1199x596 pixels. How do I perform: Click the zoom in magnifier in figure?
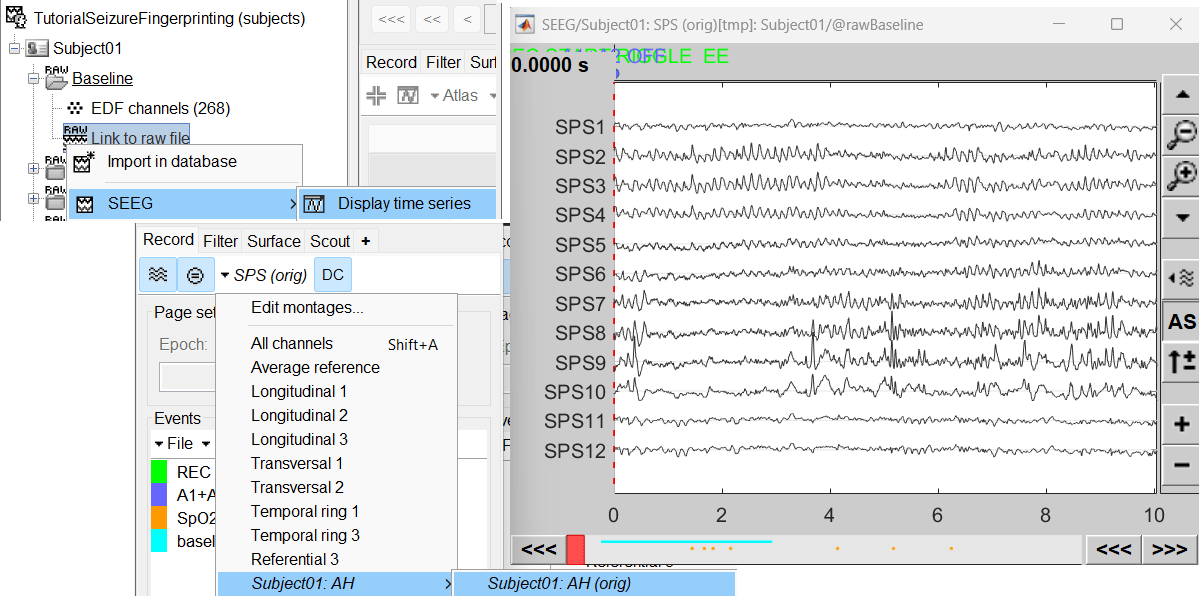1182,175
